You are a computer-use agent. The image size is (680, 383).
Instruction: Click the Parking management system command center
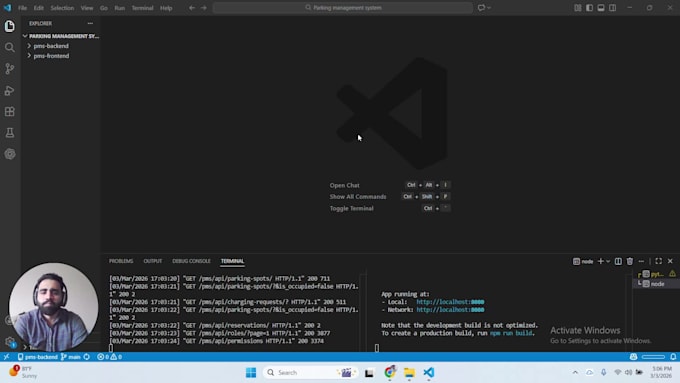[x=343, y=8]
